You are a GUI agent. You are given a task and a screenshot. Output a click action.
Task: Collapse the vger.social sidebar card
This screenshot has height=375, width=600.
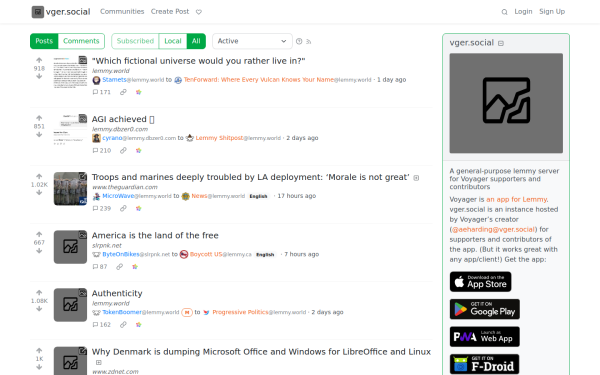coord(501,43)
